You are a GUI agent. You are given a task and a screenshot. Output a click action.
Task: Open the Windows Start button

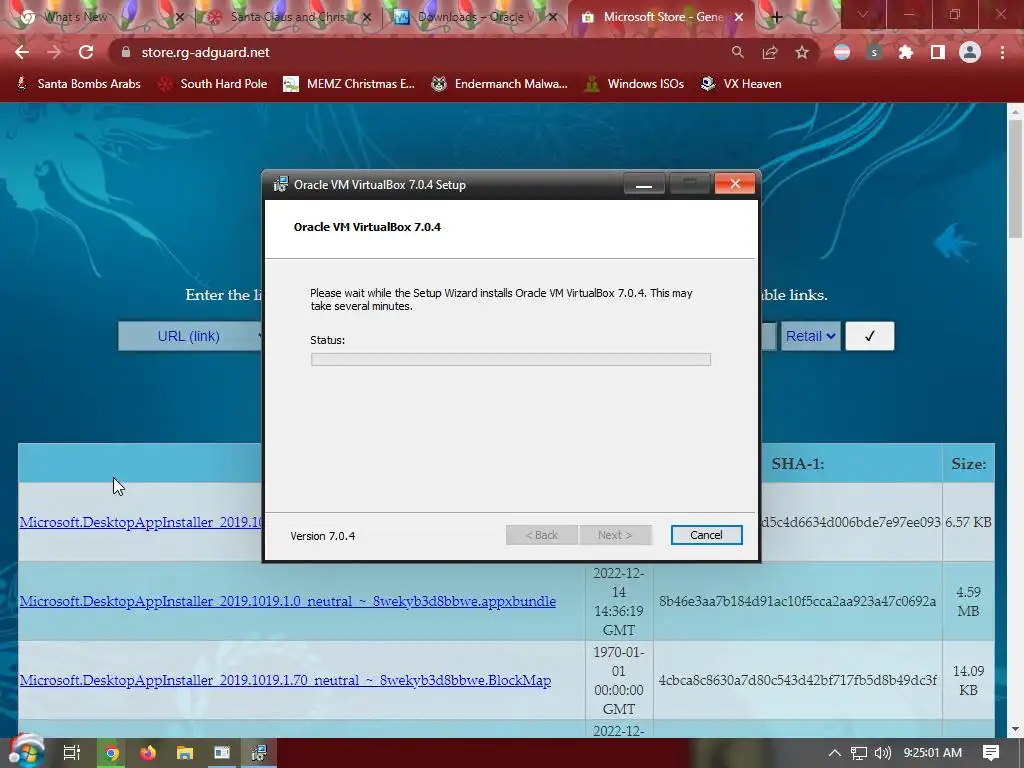click(25, 752)
